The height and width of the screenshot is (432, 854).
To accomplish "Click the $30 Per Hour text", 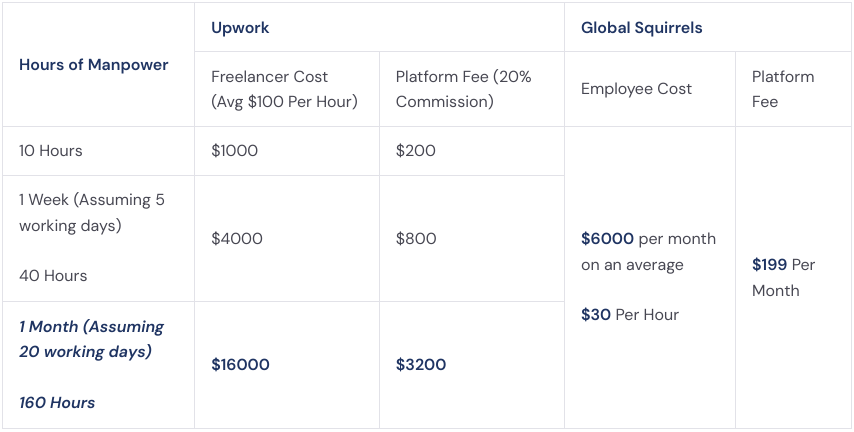I will pyautogui.click(x=630, y=315).
